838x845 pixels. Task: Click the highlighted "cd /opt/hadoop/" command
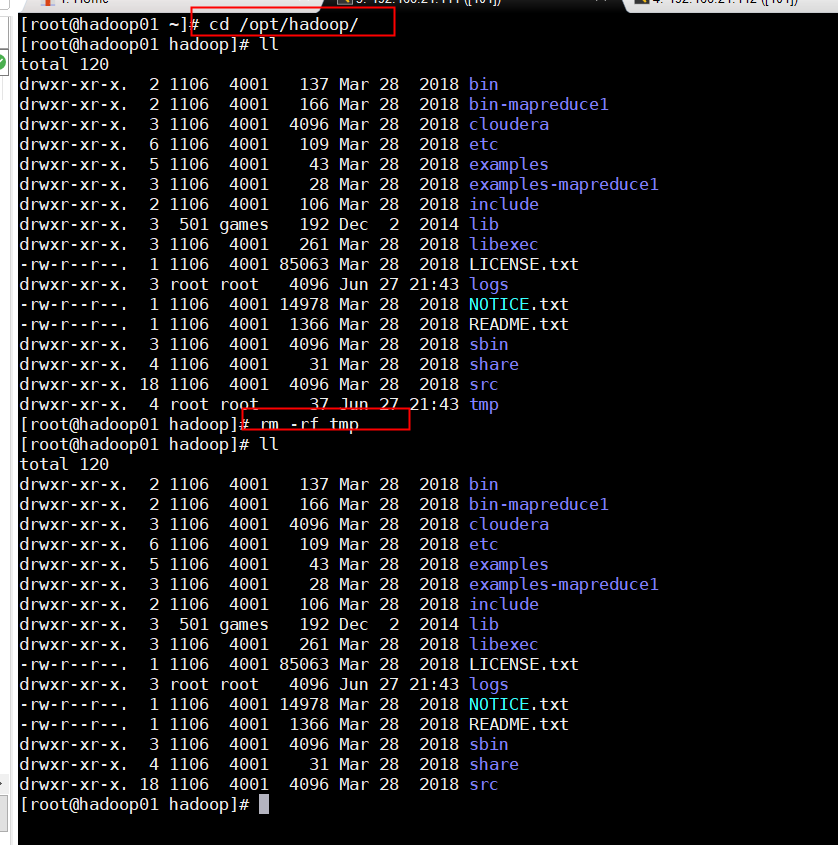[290, 23]
